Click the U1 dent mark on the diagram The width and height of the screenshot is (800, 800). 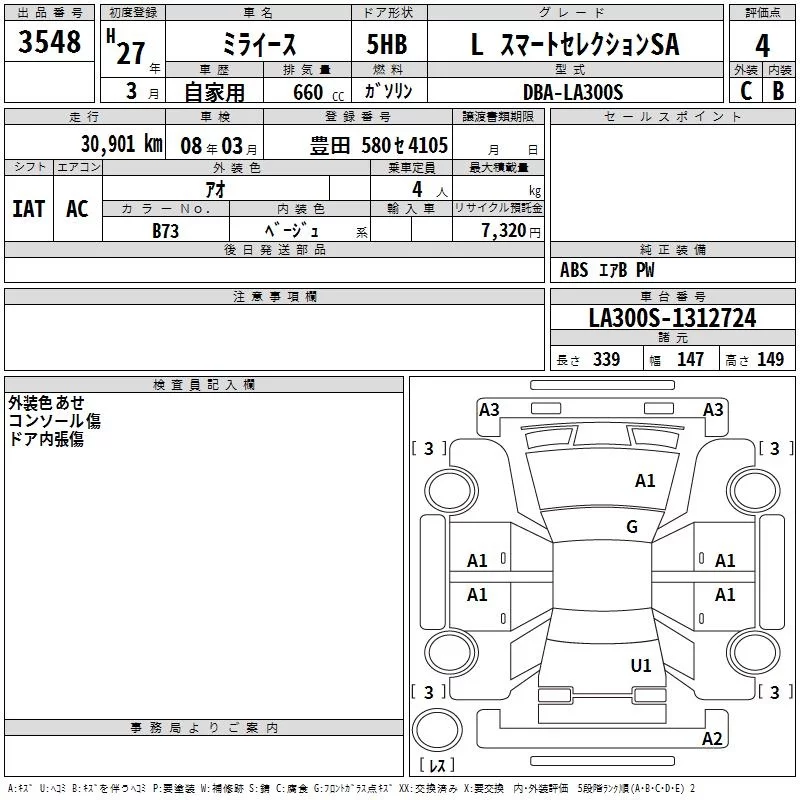(x=641, y=665)
